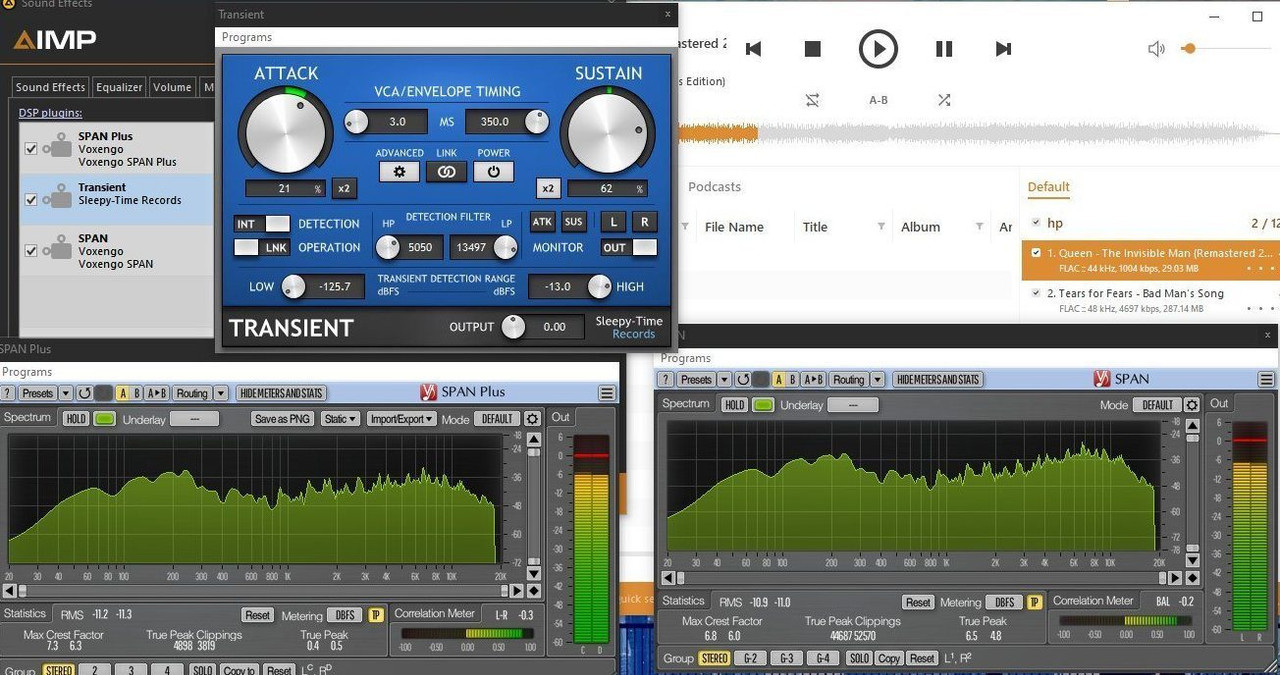This screenshot has height=675, width=1280.
Task: Stop playback in AIMP player
Action: [x=812, y=48]
